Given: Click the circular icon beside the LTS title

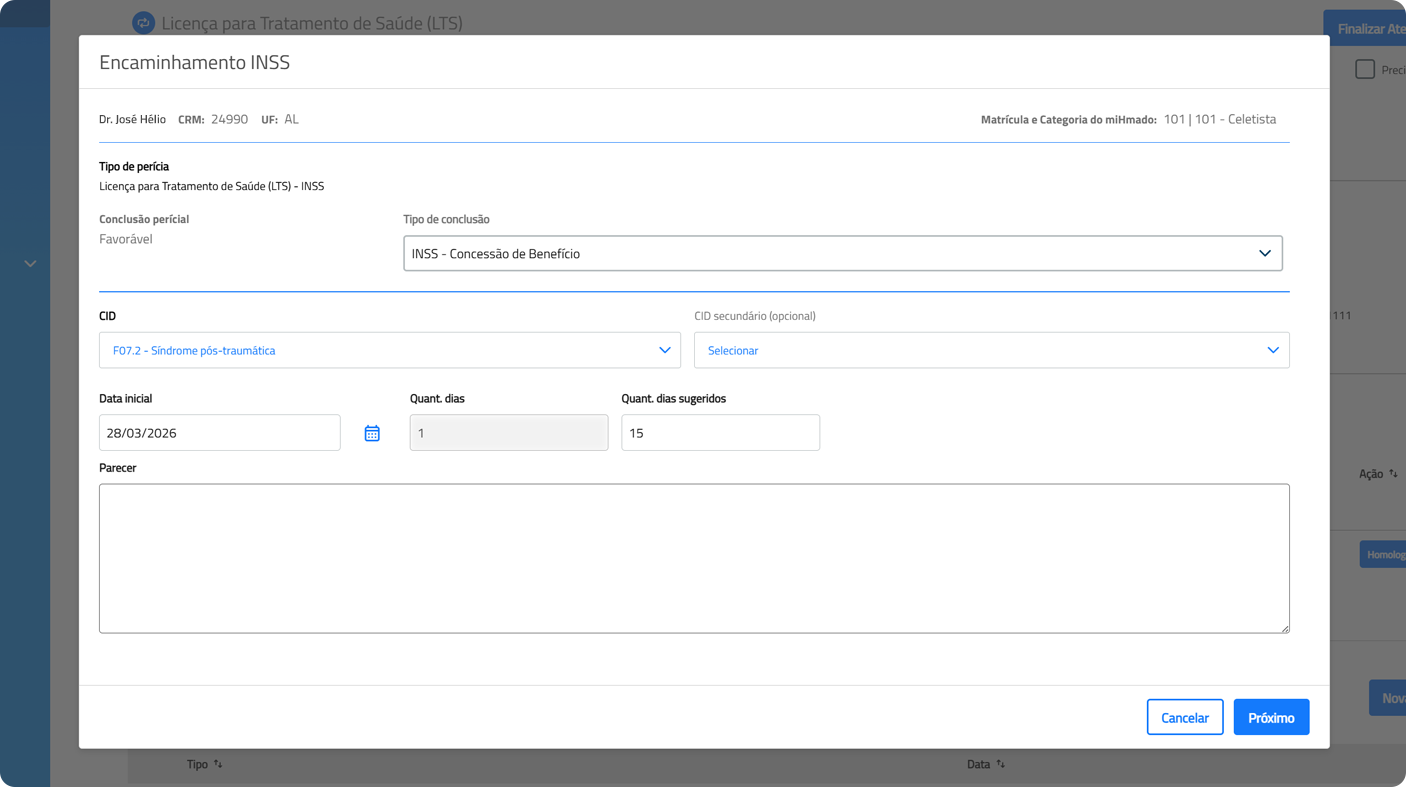Looking at the screenshot, I should tap(143, 23).
